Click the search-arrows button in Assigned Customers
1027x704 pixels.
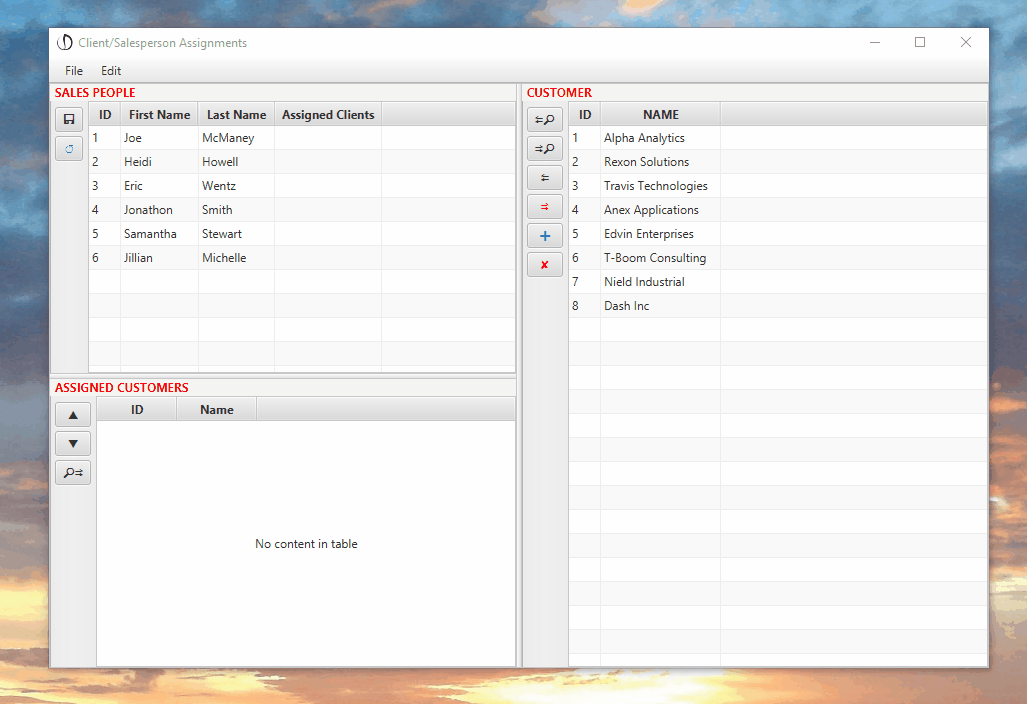coord(73,472)
